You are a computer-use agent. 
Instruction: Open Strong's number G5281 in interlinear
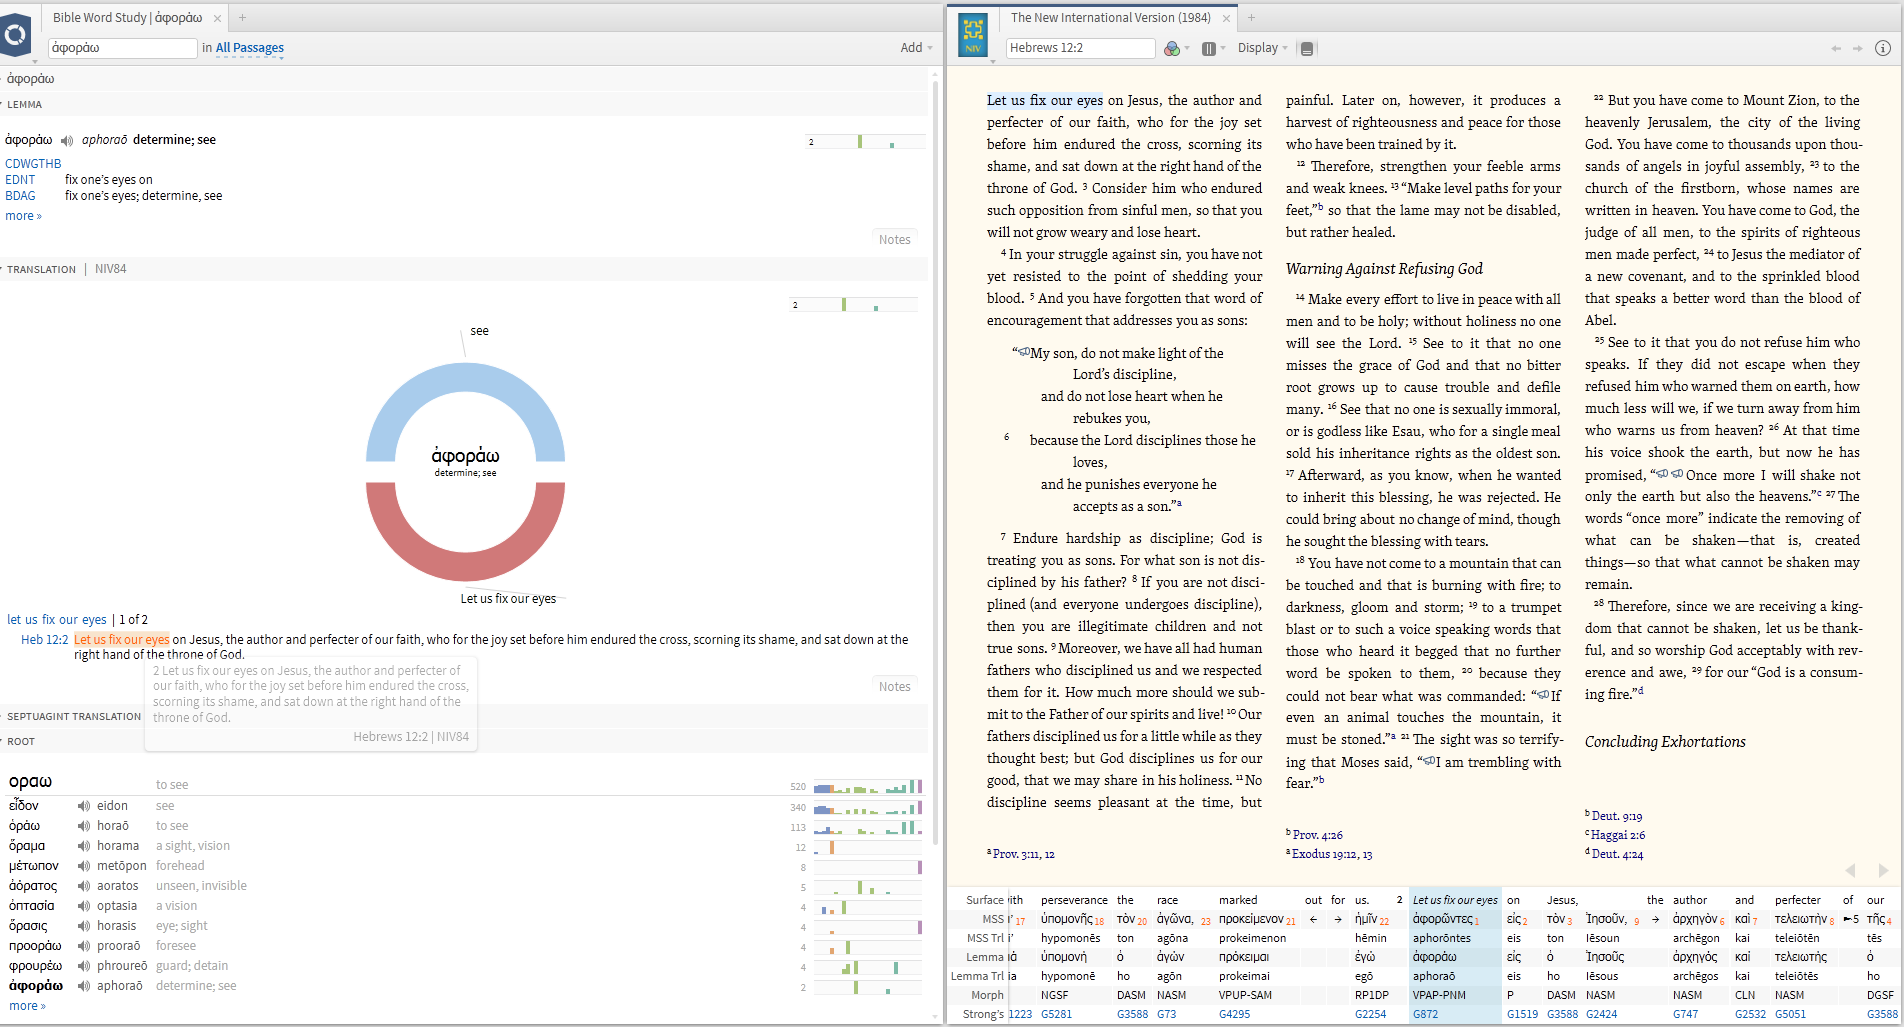click(x=1056, y=1014)
